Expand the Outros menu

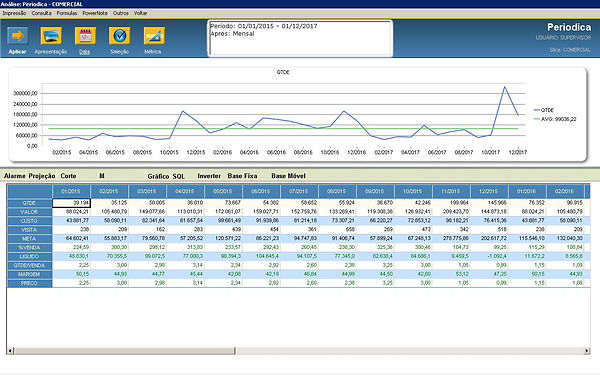(121, 13)
